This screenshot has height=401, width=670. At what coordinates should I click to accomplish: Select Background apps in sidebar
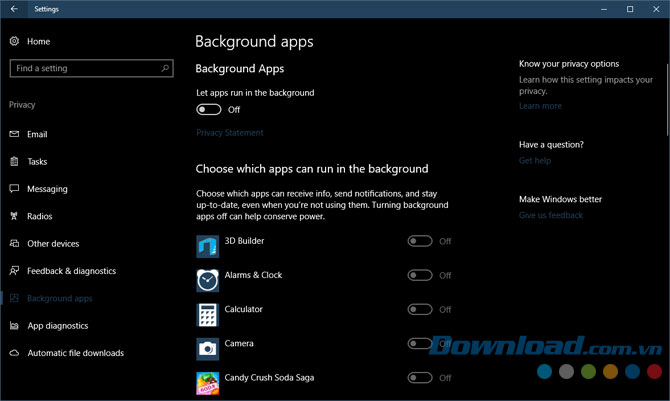59,298
